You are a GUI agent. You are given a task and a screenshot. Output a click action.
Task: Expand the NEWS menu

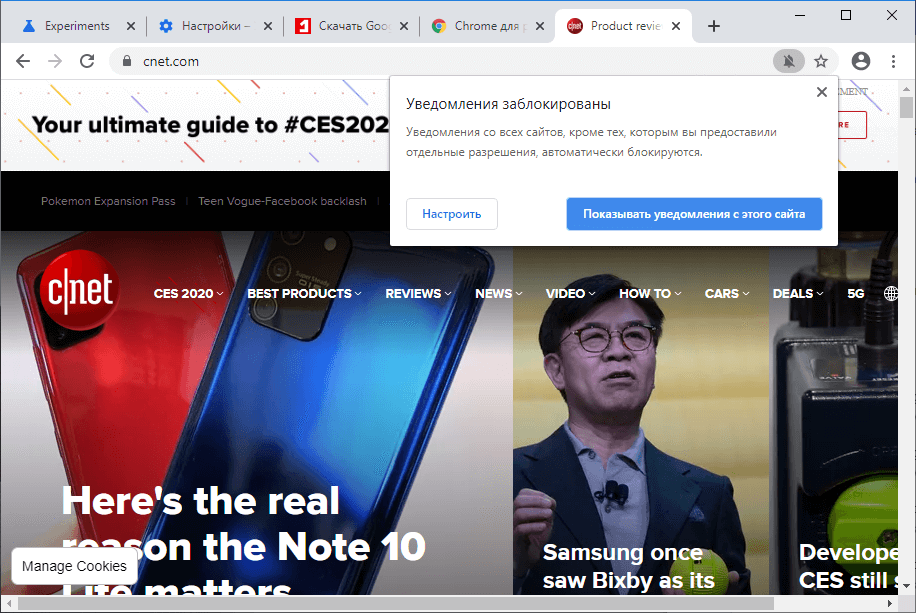[x=499, y=293]
